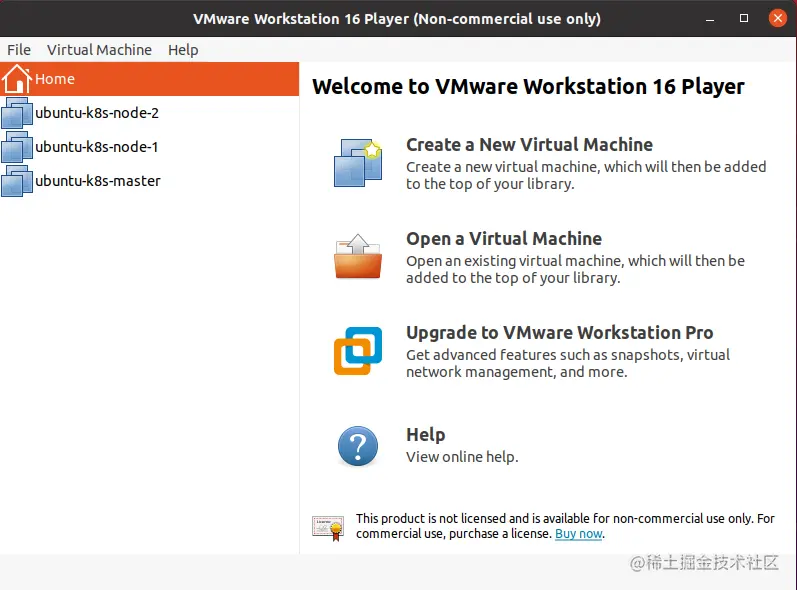Click 'Welcome to VMware Workstation 16 Player' title
The width and height of the screenshot is (797, 590).
click(x=528, y=86)
